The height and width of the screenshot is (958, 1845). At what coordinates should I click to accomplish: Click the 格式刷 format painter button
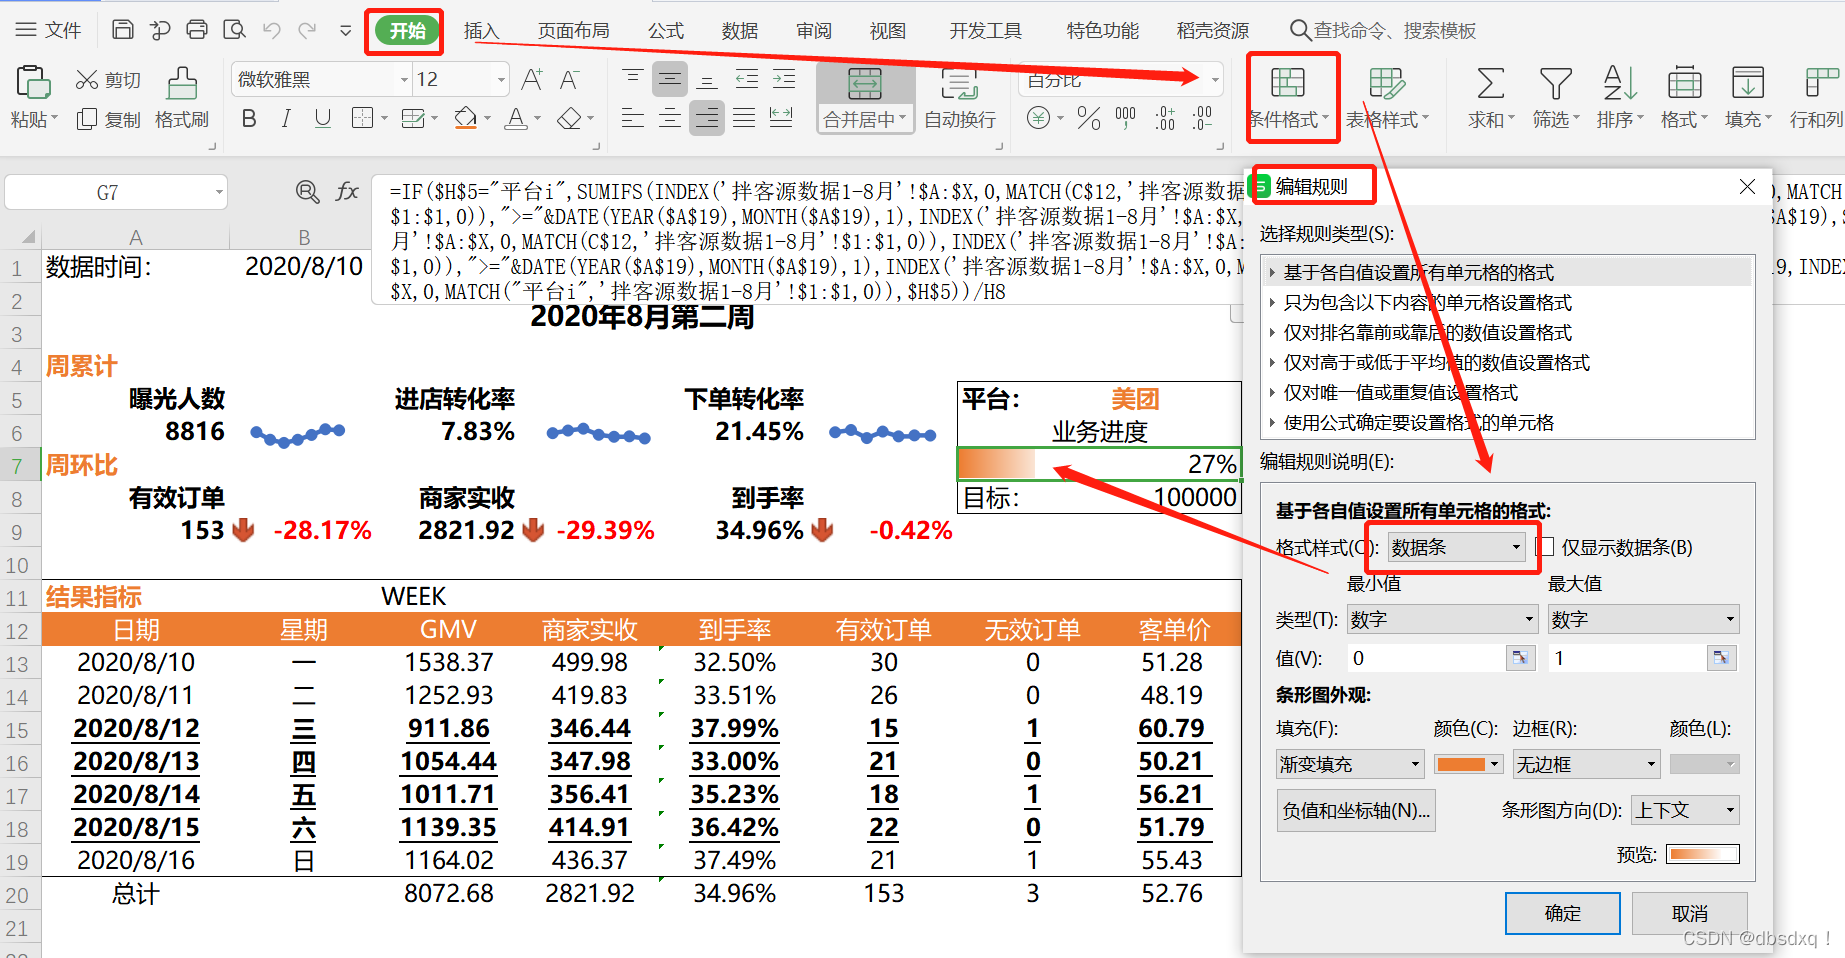[182, 97]
